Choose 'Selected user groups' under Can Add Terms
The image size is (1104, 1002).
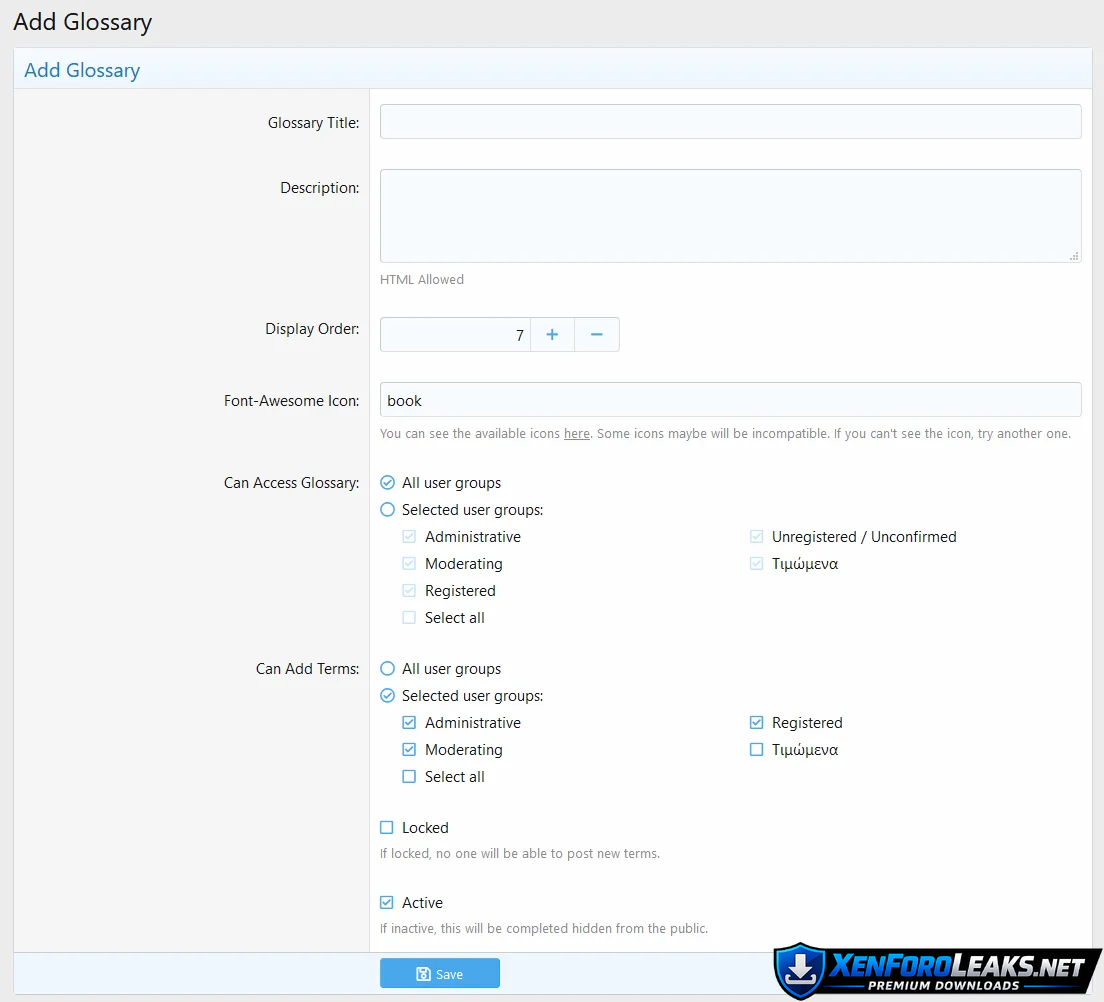pyautogui.click(x=388, y=696)
